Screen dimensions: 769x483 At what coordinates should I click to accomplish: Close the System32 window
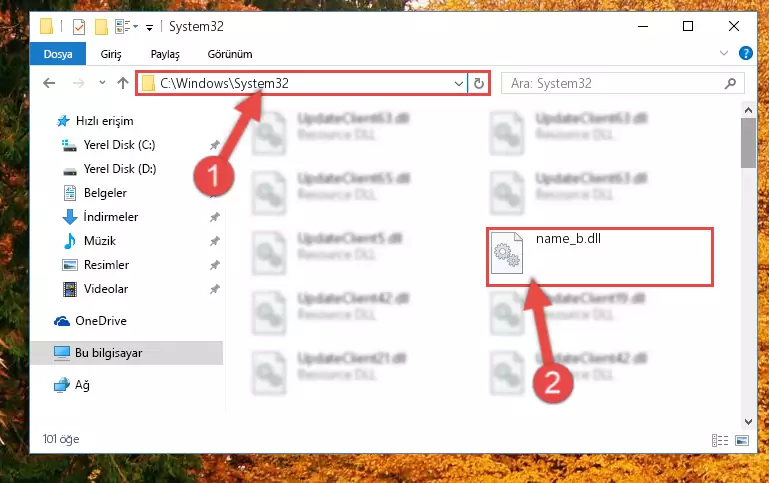coord(733,26)
